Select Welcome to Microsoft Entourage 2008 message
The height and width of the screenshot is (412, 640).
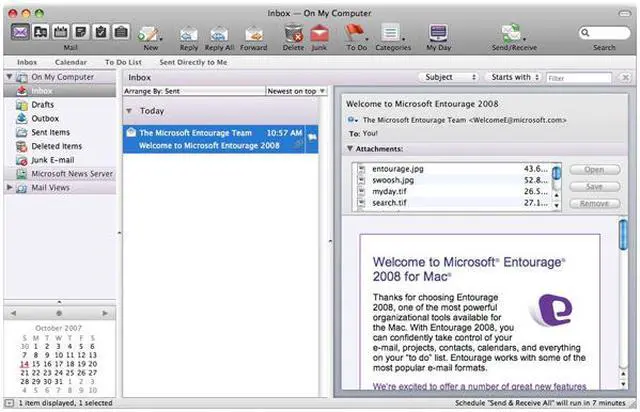coord(214,139)
